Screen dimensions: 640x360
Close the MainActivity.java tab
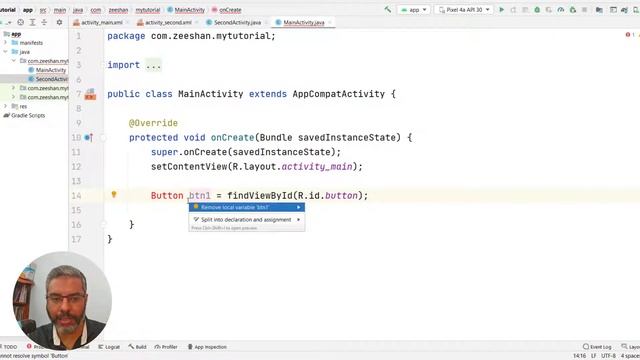330,22
